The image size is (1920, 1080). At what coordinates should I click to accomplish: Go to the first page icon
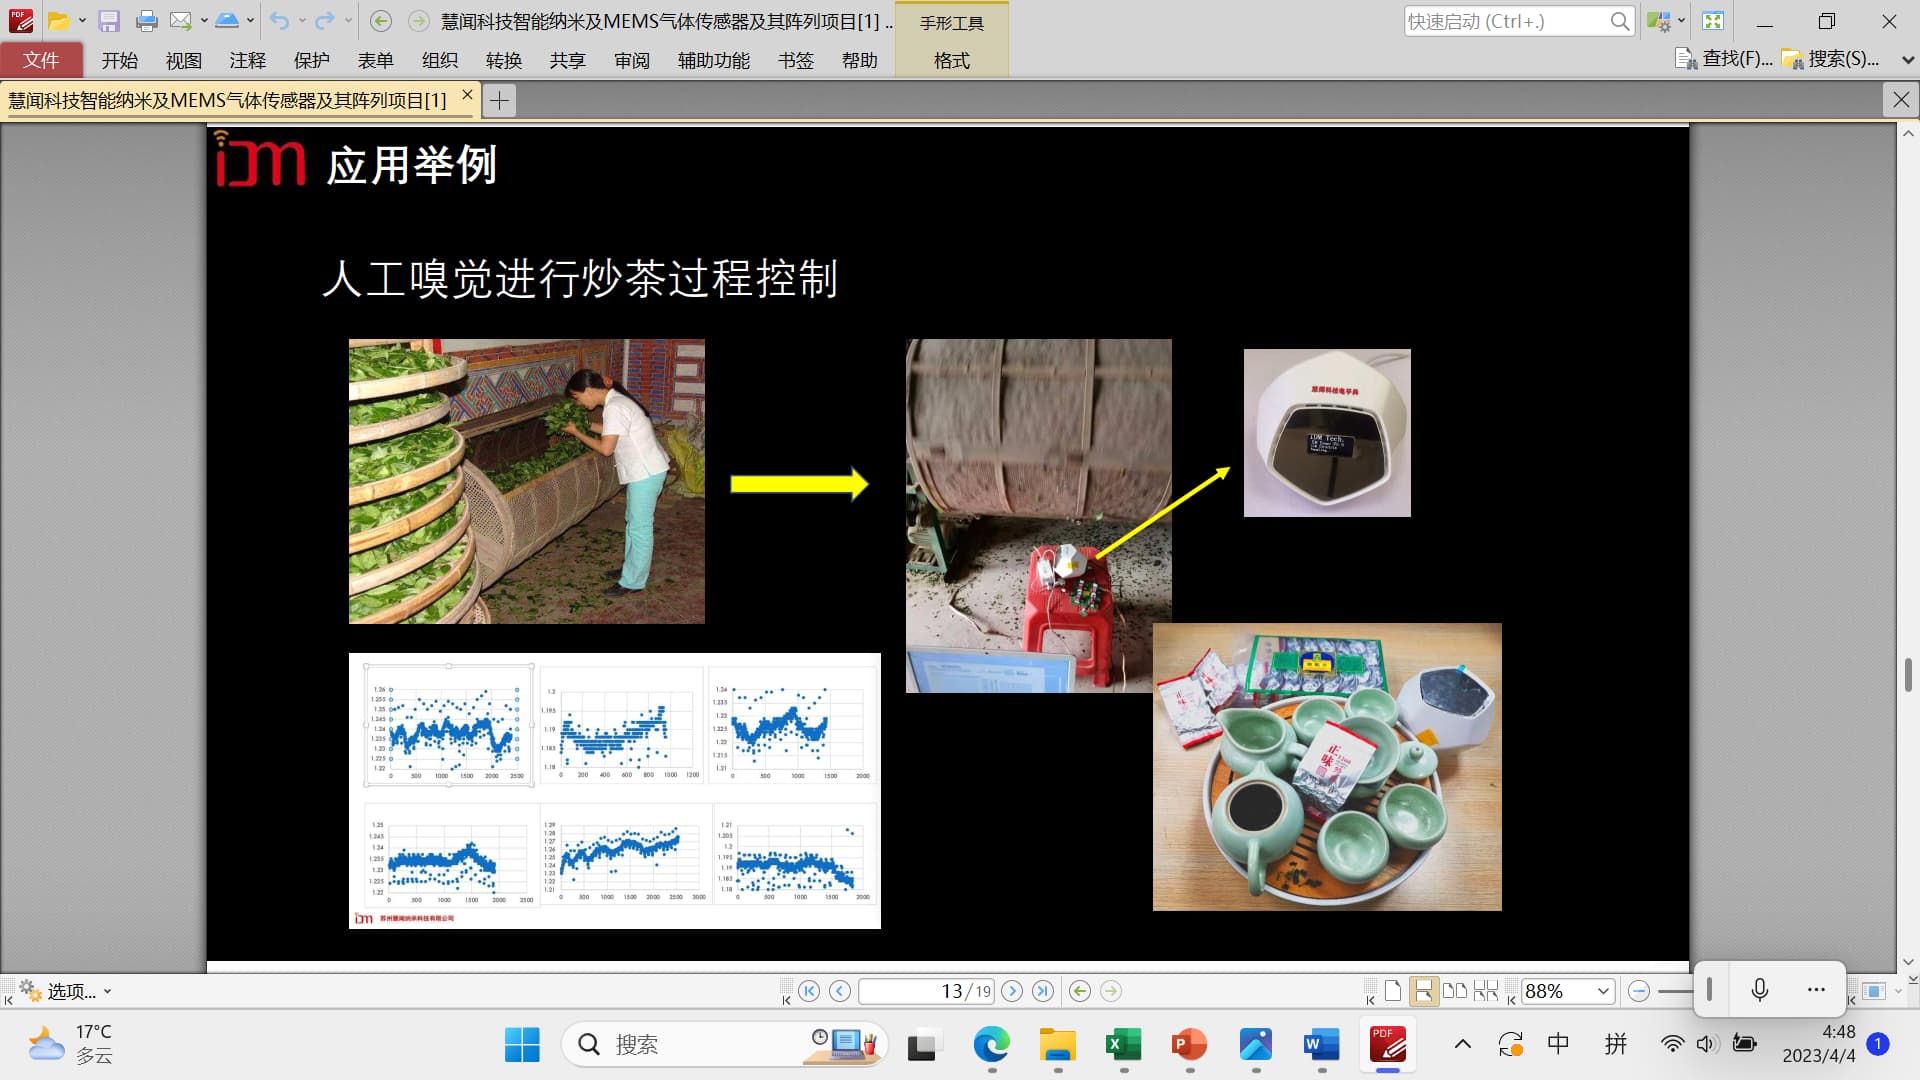coord(809,991)
